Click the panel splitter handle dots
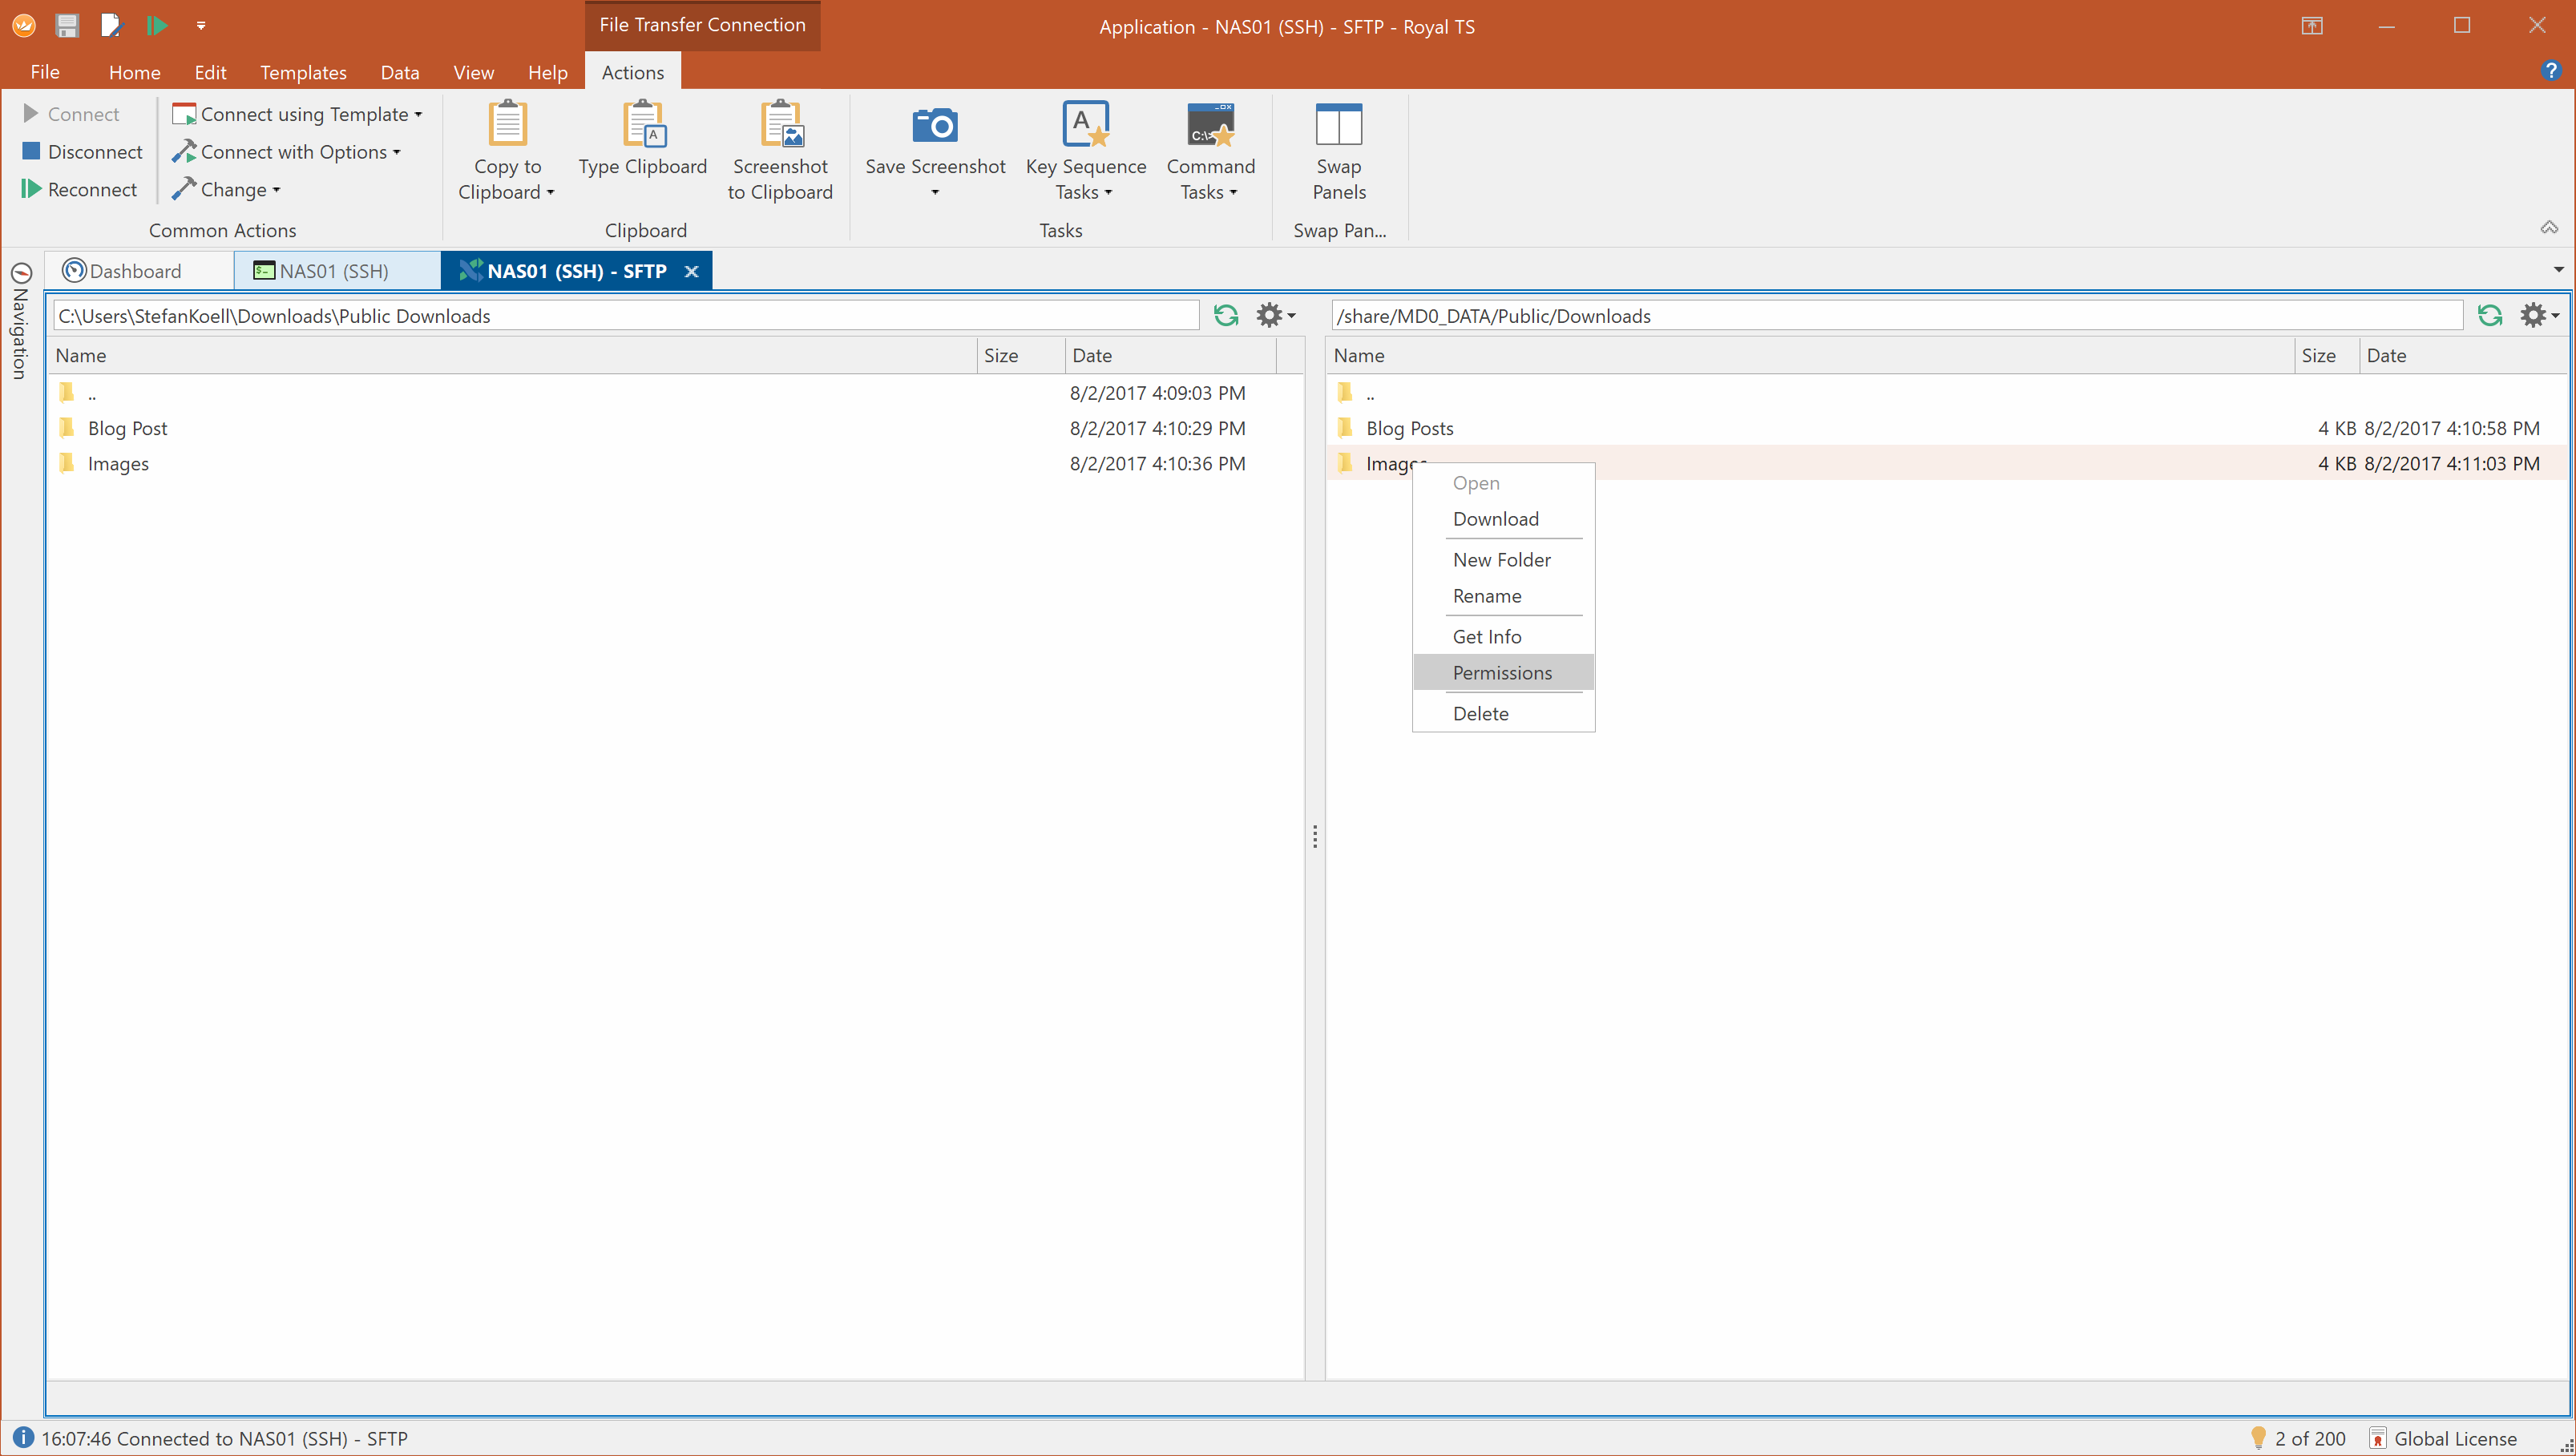The width and height of the screenshot is (2576, 1456). point(1315,837)
